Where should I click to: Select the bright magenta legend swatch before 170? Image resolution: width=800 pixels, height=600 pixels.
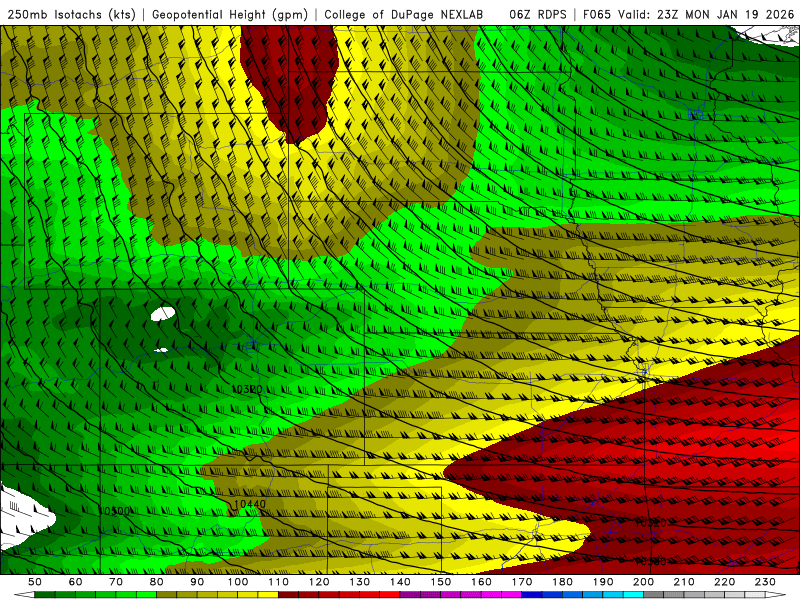511,594
